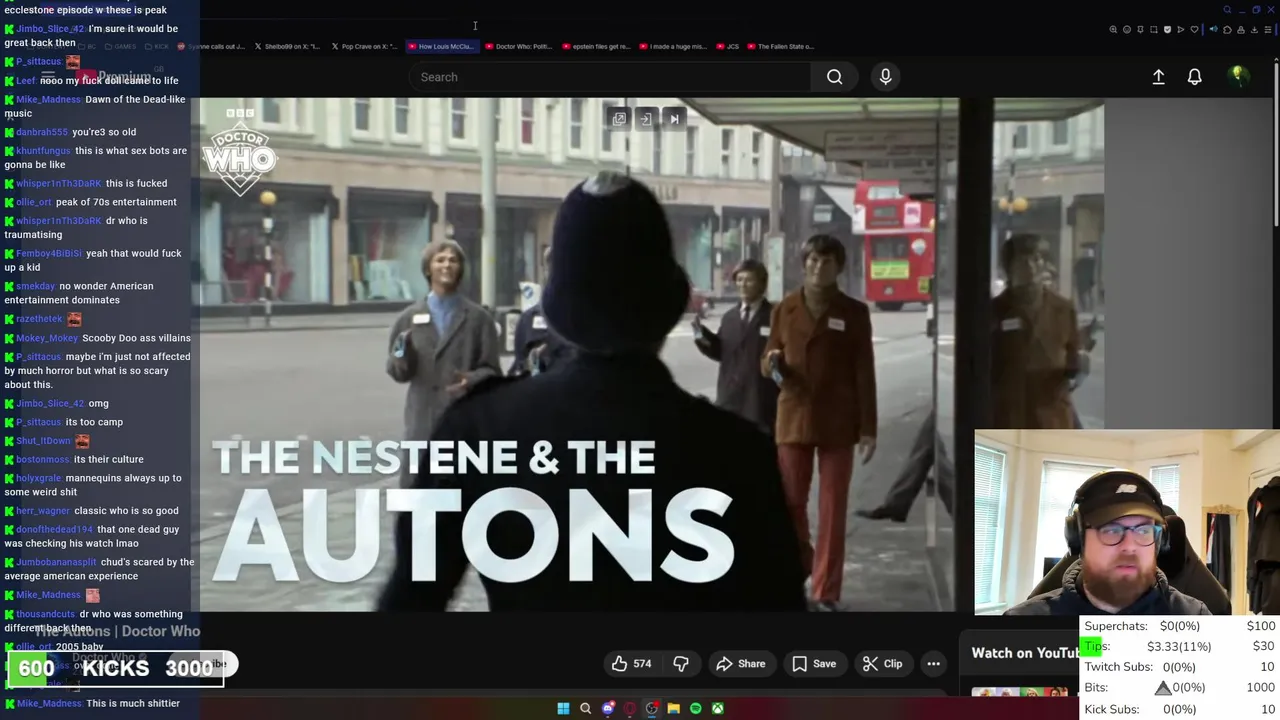The height and width of the screenshot is (720, 1280).
Task: Open 'Shelbo99 on X' bookmark
Action: coord(287,46)
